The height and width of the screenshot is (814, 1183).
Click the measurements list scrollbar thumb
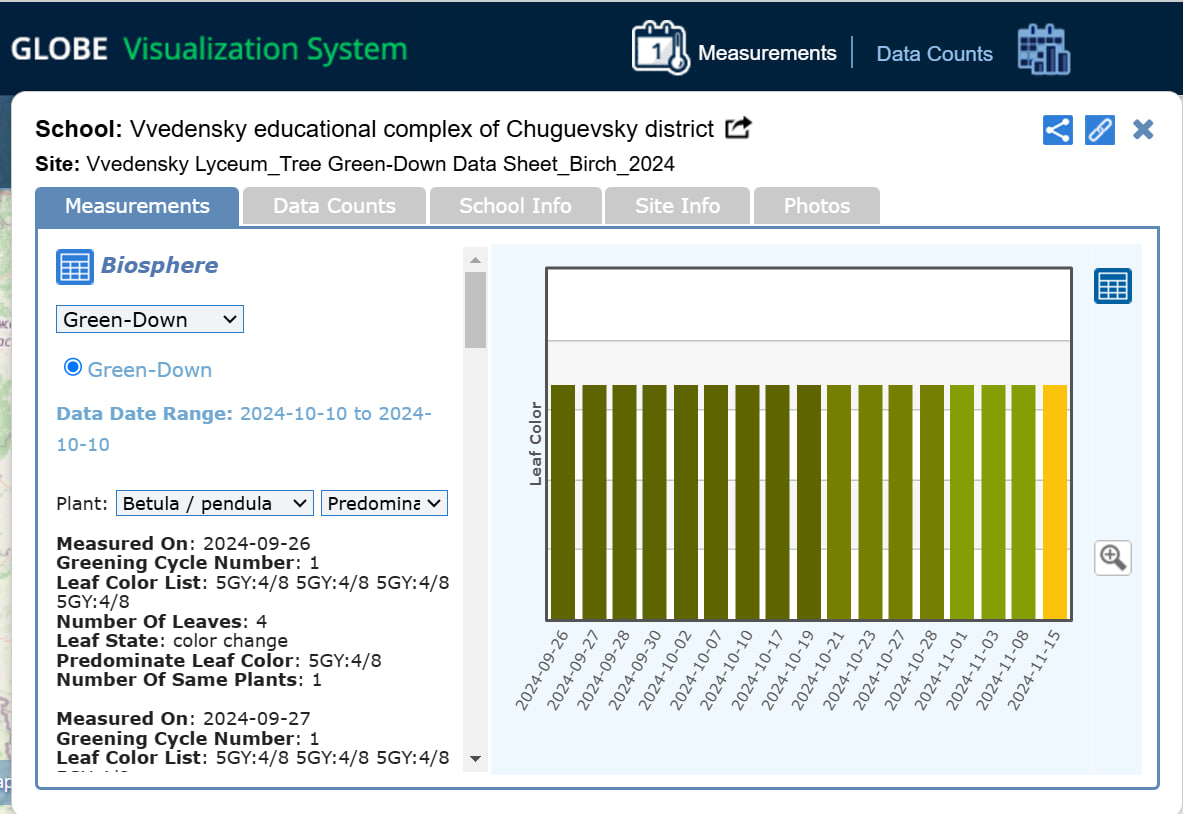[475, 310]
